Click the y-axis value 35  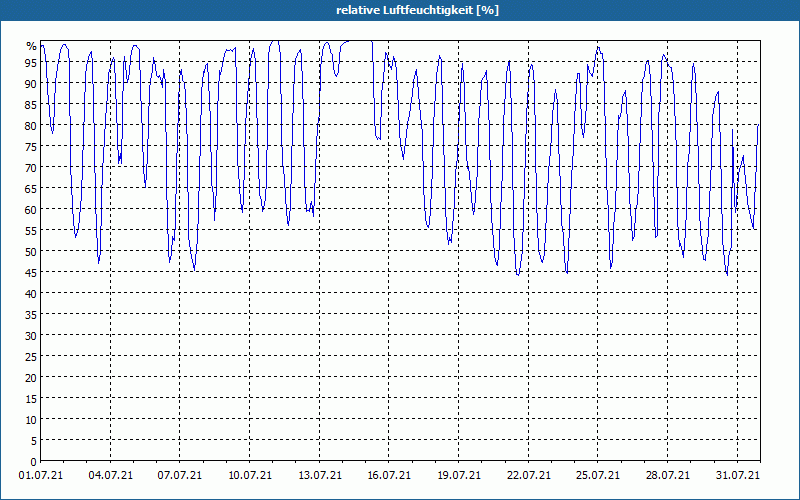[31, 315]
